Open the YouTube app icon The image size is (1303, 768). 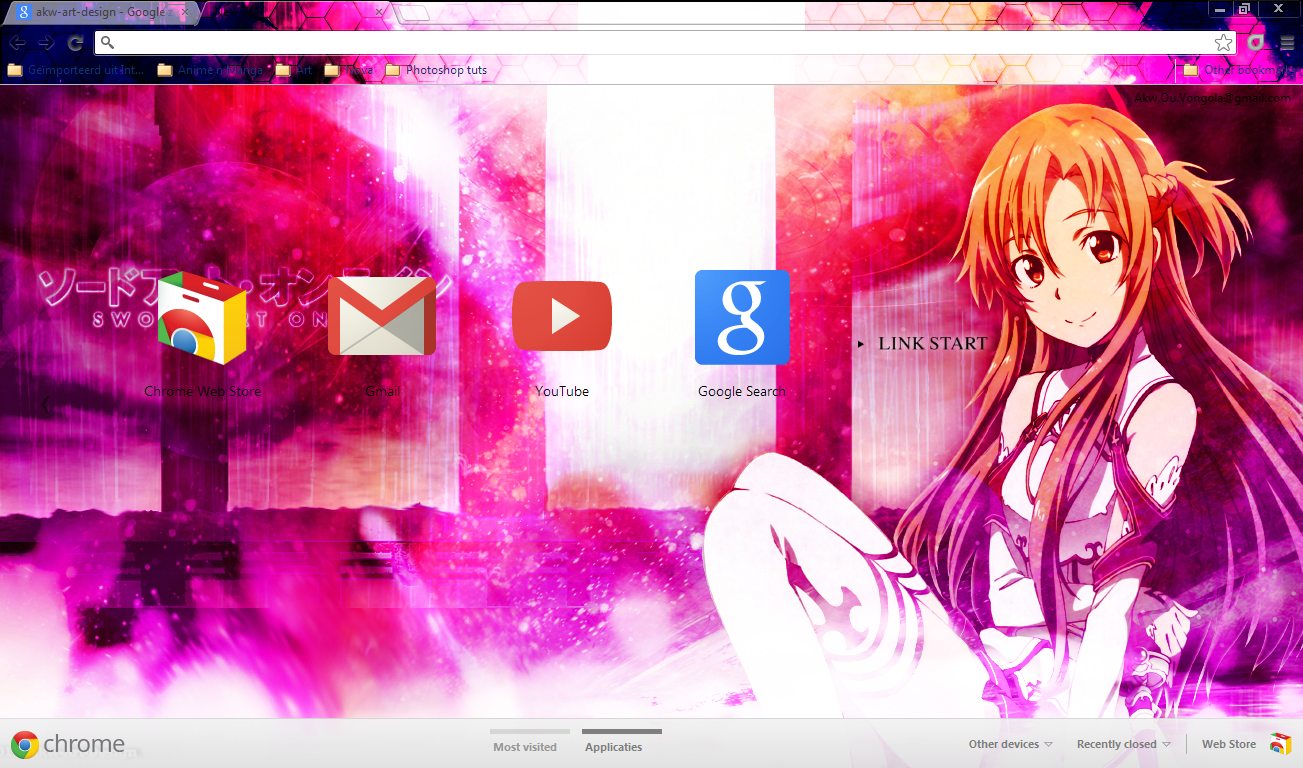562,316
